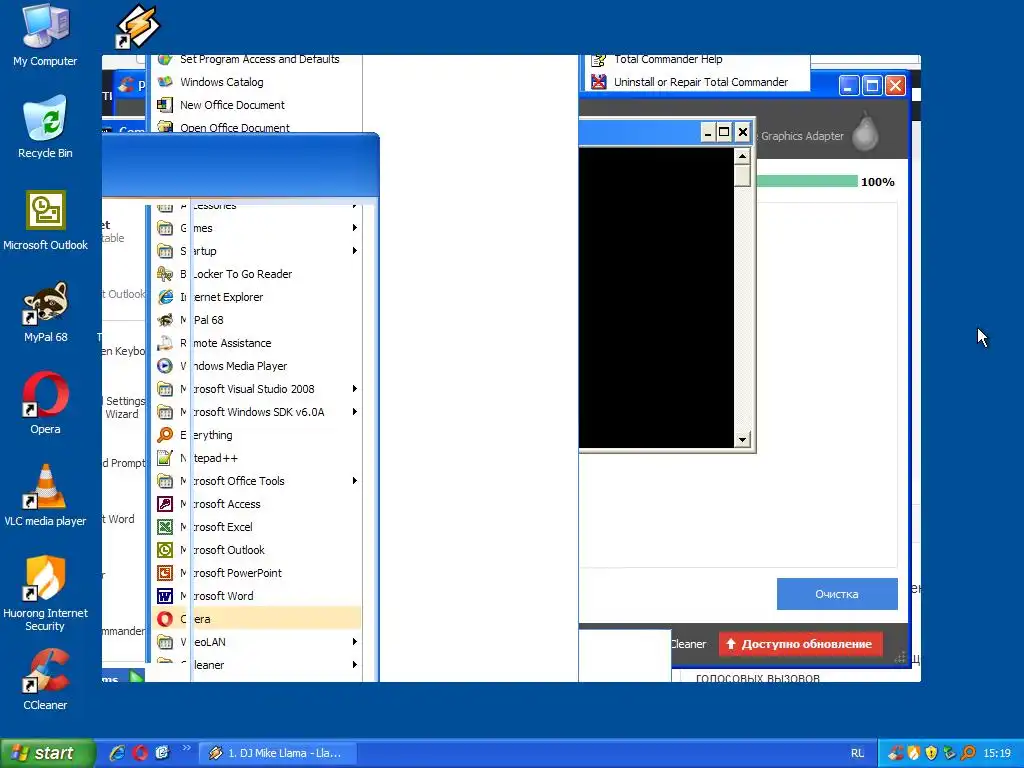This screenshot has width=1024, height=768.
Task: Select highlighted Opera entry in Programs menu
Action: pyautogui.click(x=257, y=619)
